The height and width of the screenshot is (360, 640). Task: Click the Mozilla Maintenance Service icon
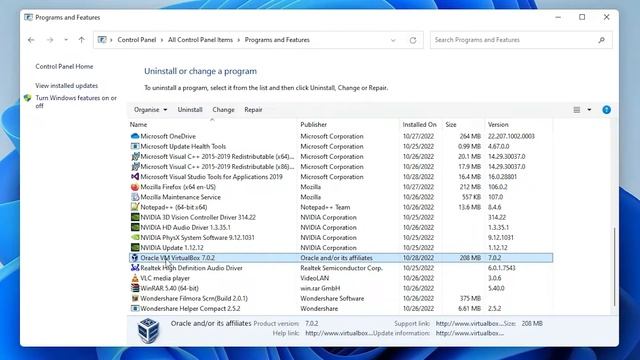135,197
